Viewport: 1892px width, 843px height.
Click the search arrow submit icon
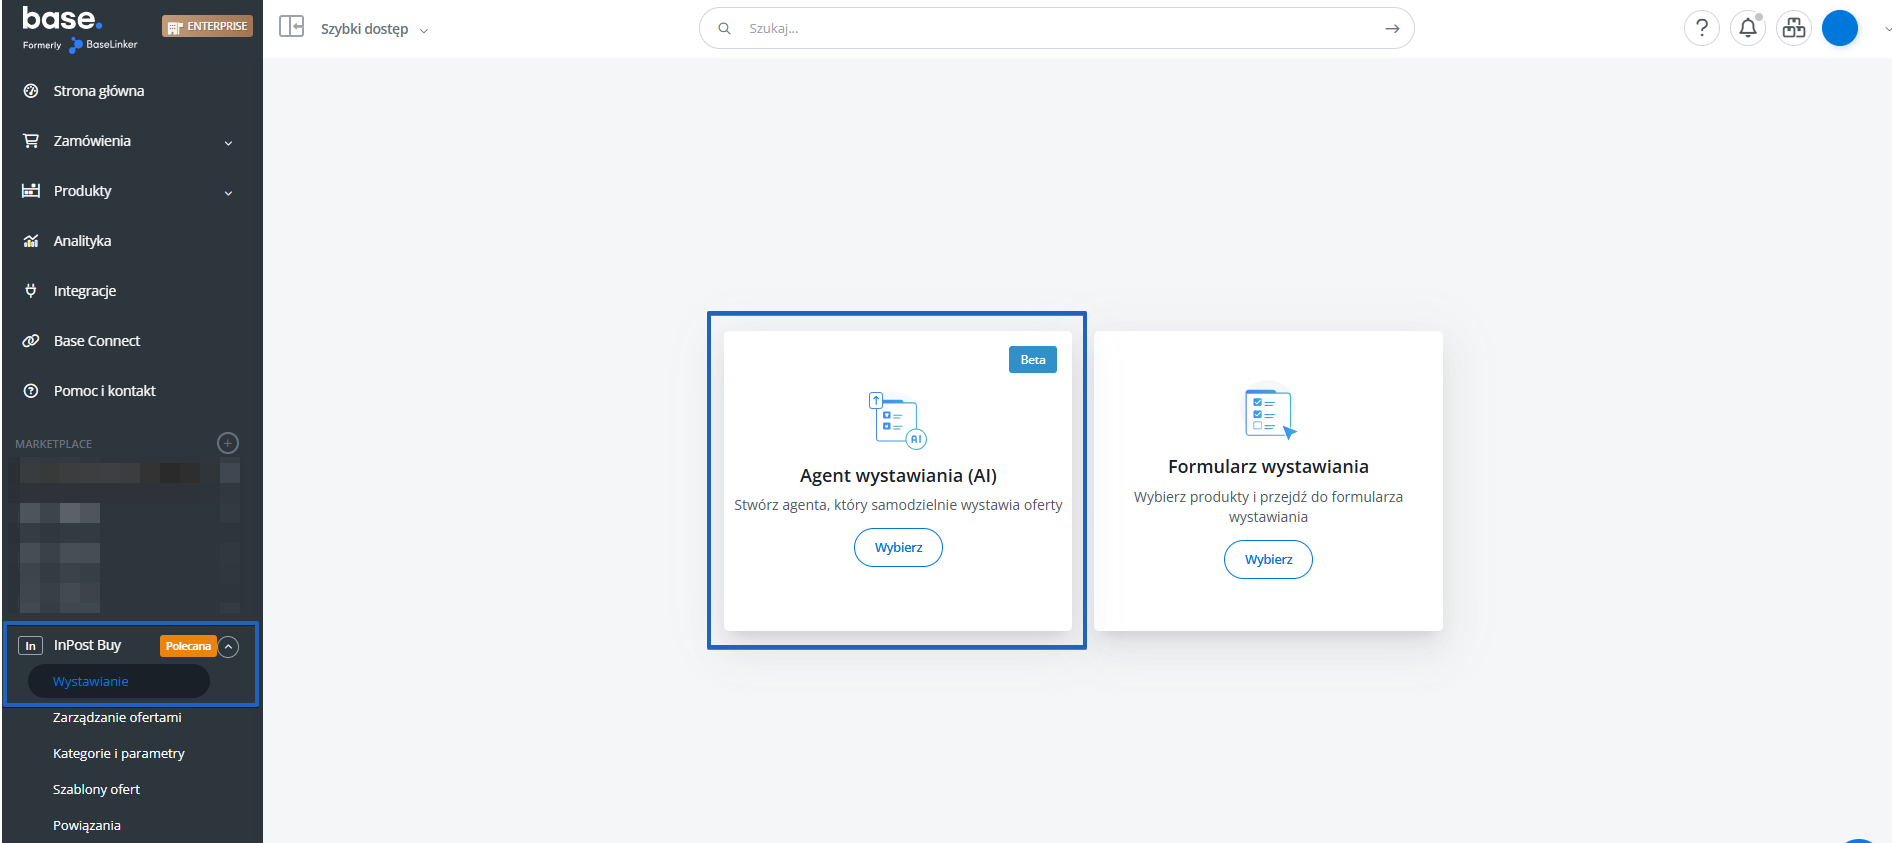coord(1391,29)
